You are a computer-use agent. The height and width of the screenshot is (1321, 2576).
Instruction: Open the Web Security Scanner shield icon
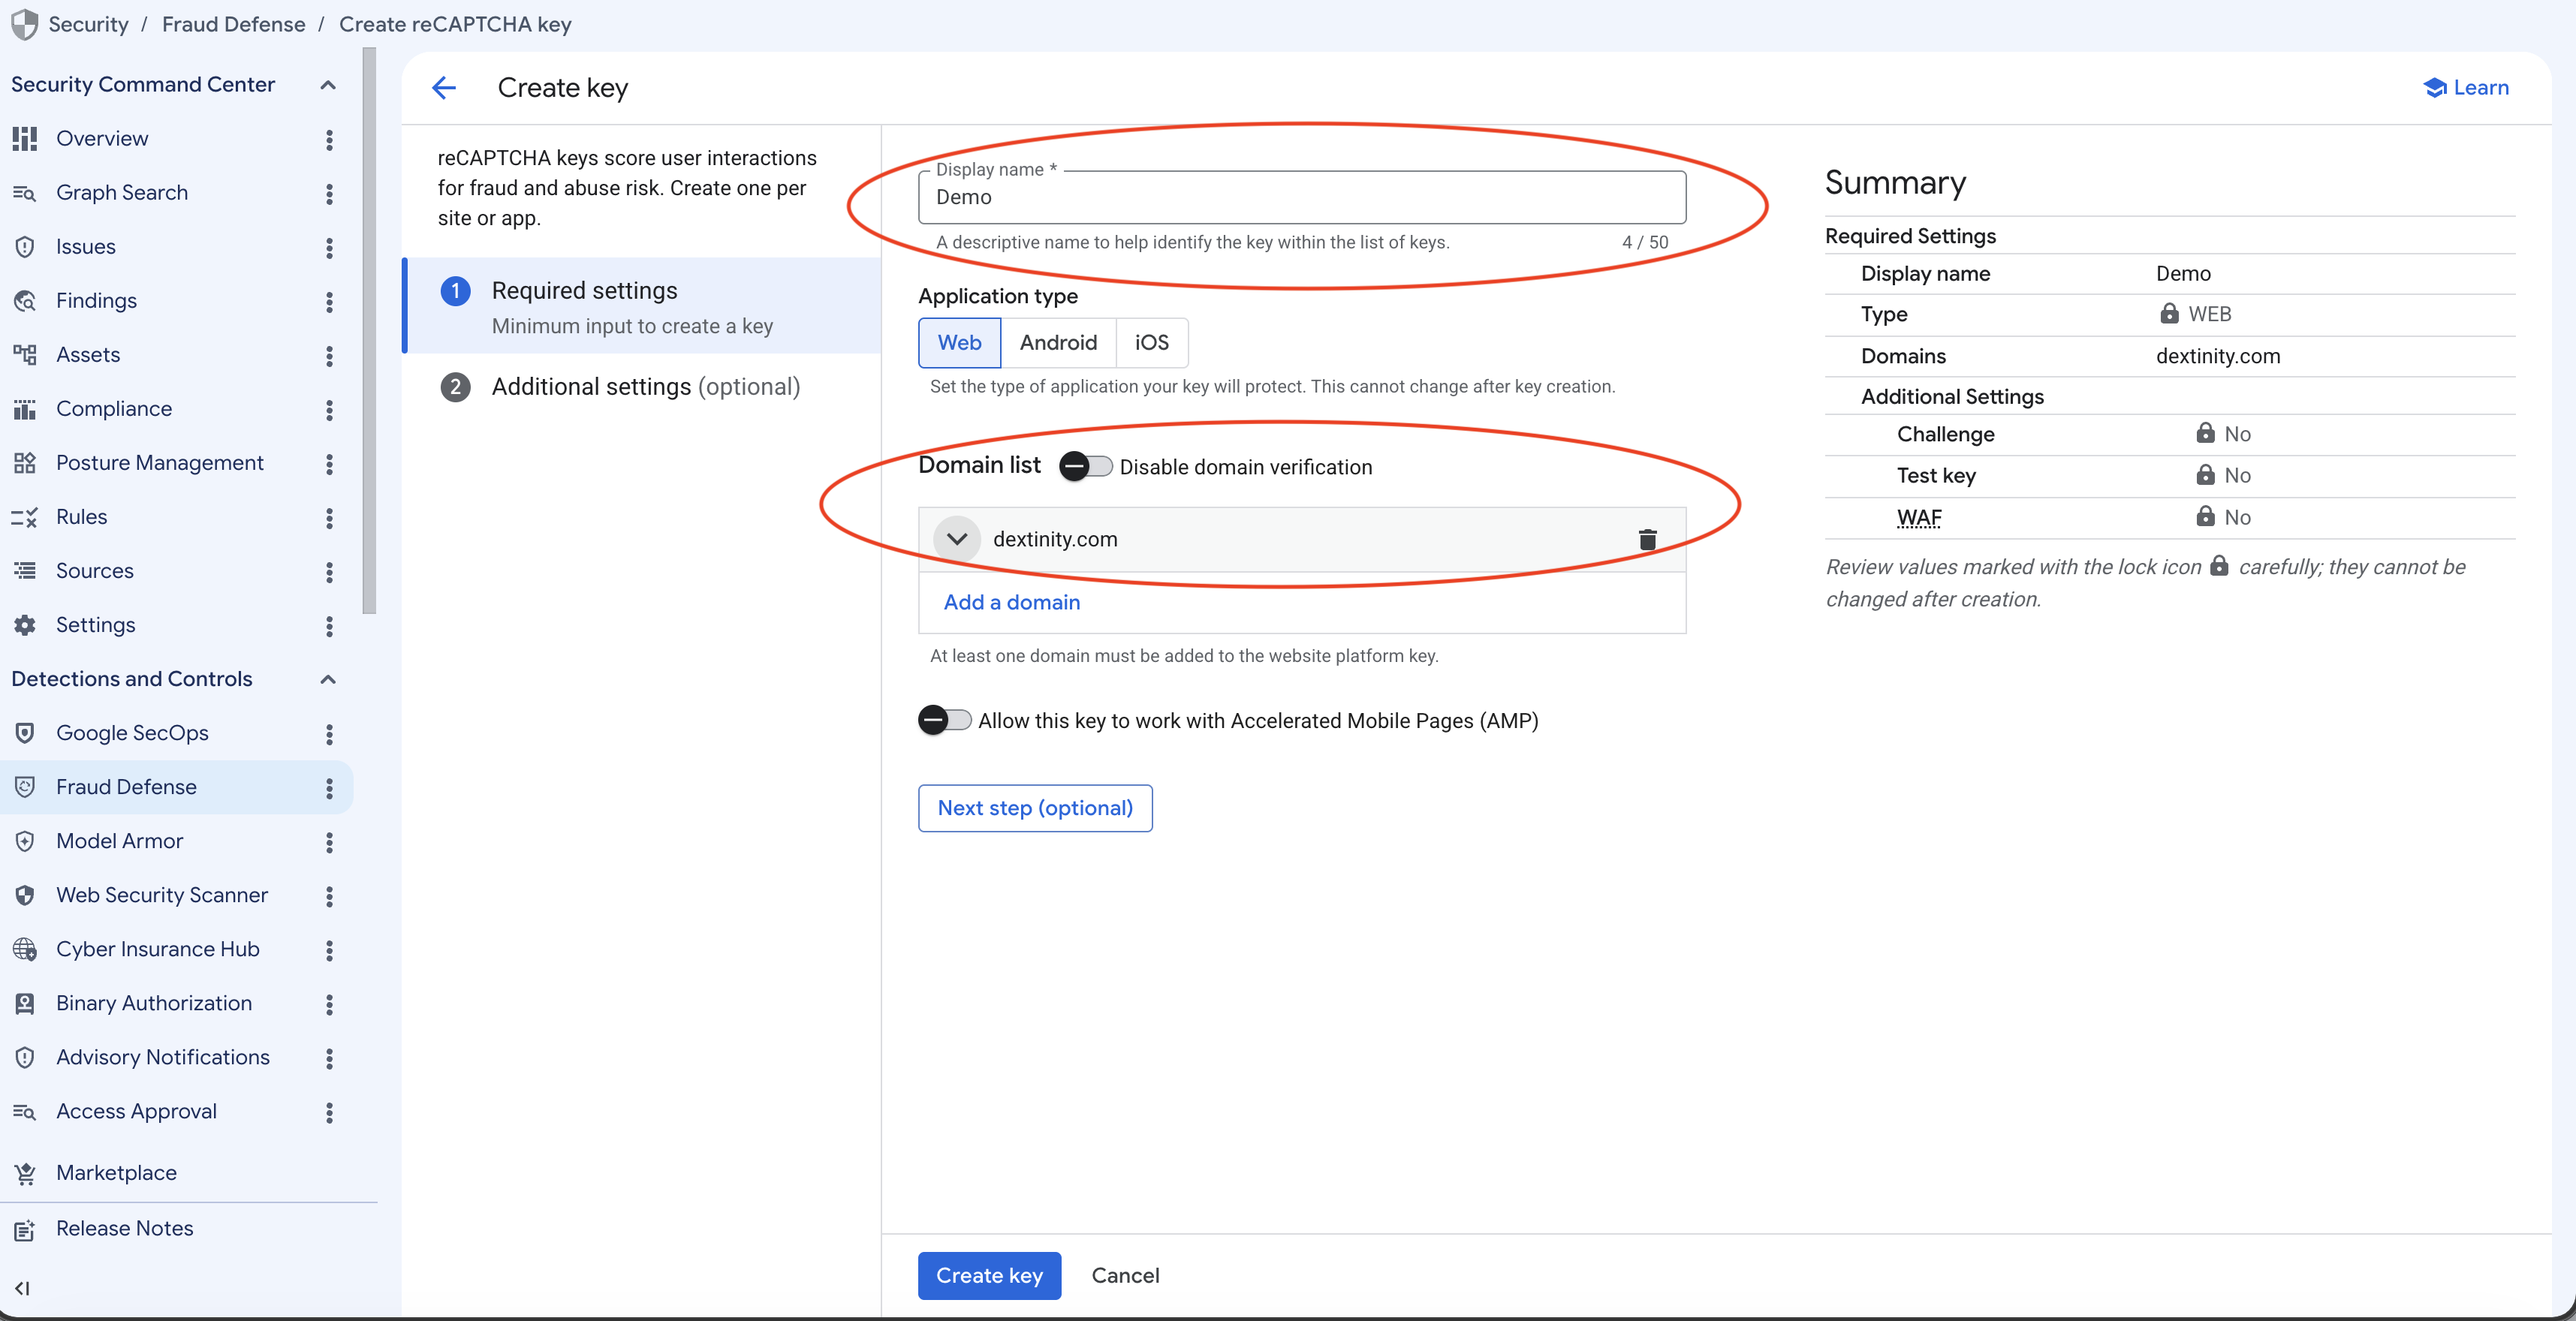(25, 895)
